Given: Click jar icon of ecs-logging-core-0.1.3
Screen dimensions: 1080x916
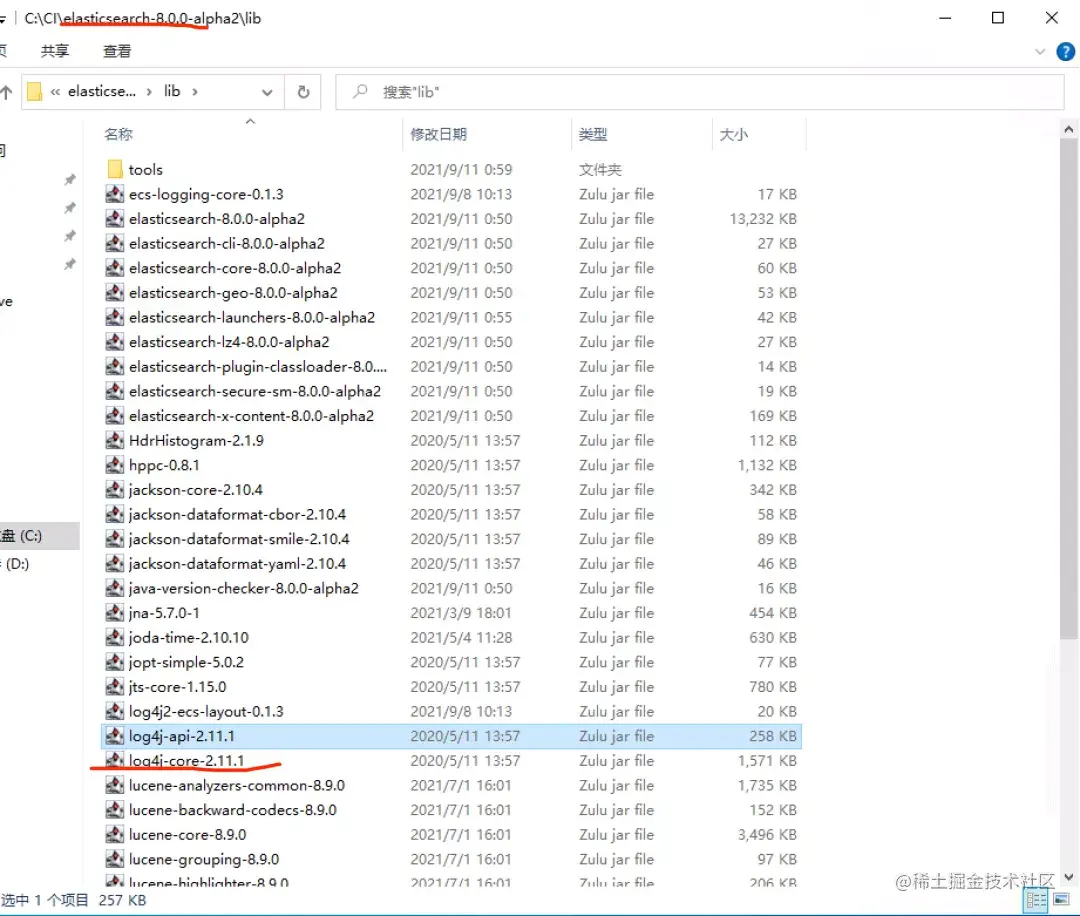Looking at the screenshot, I should coord(114,194).
